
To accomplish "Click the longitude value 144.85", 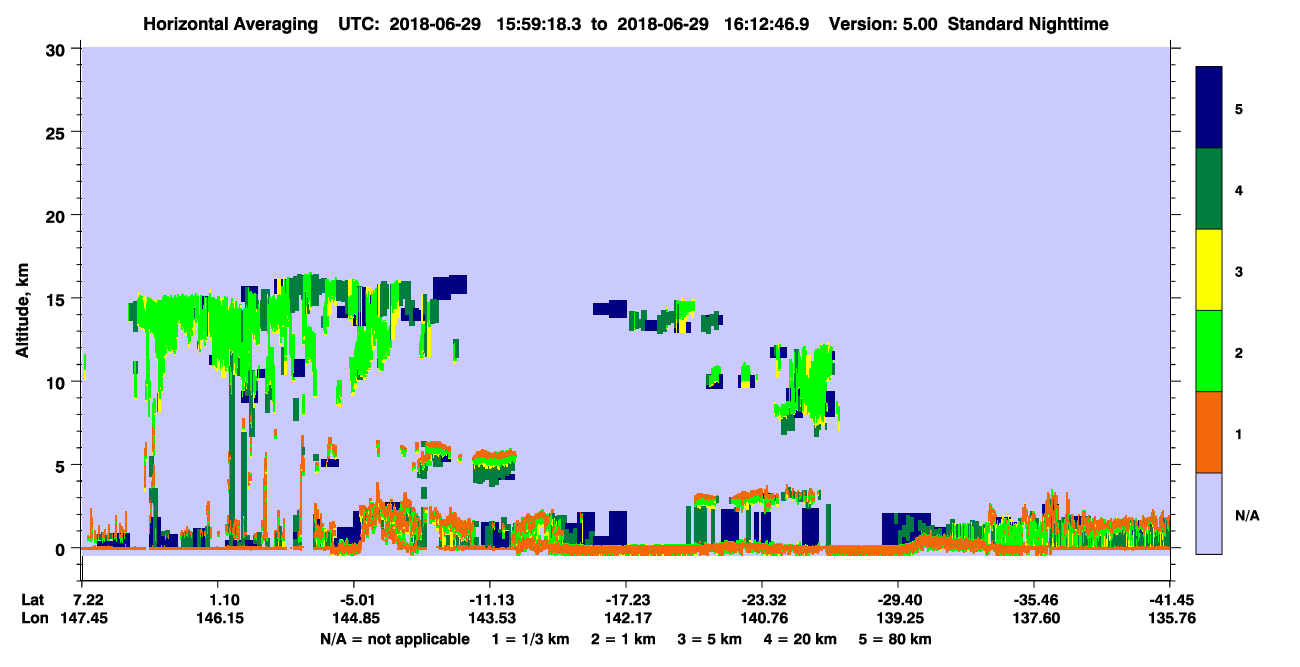I will point(354,618).
